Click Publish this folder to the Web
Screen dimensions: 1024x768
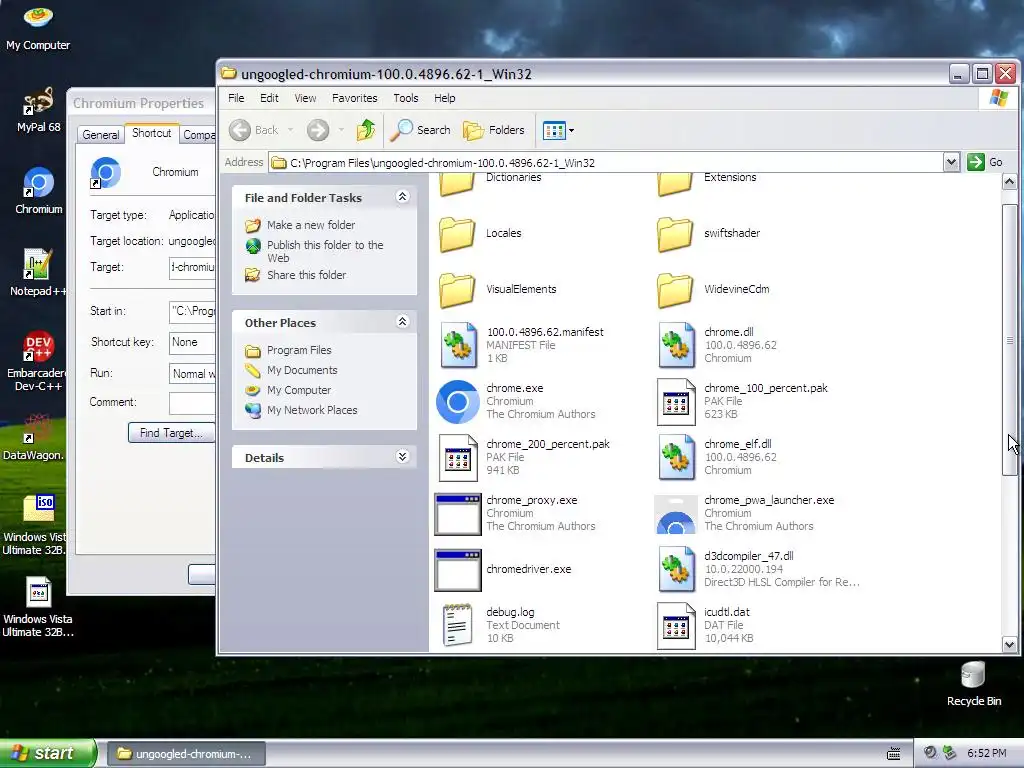tap(325, 251)
